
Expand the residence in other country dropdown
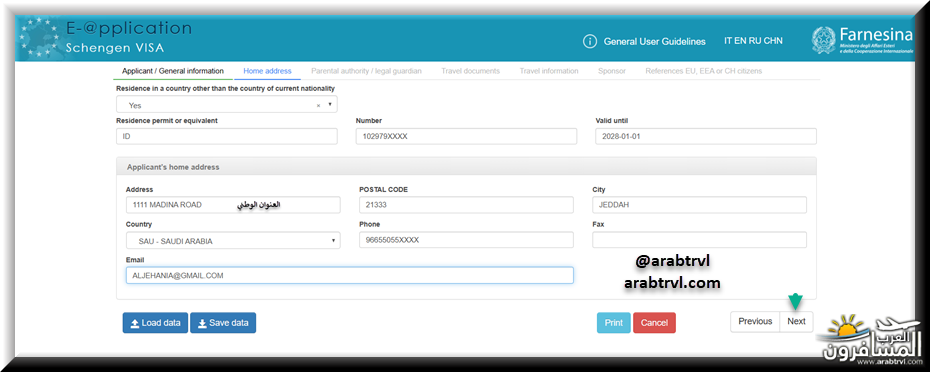[227, 105]
